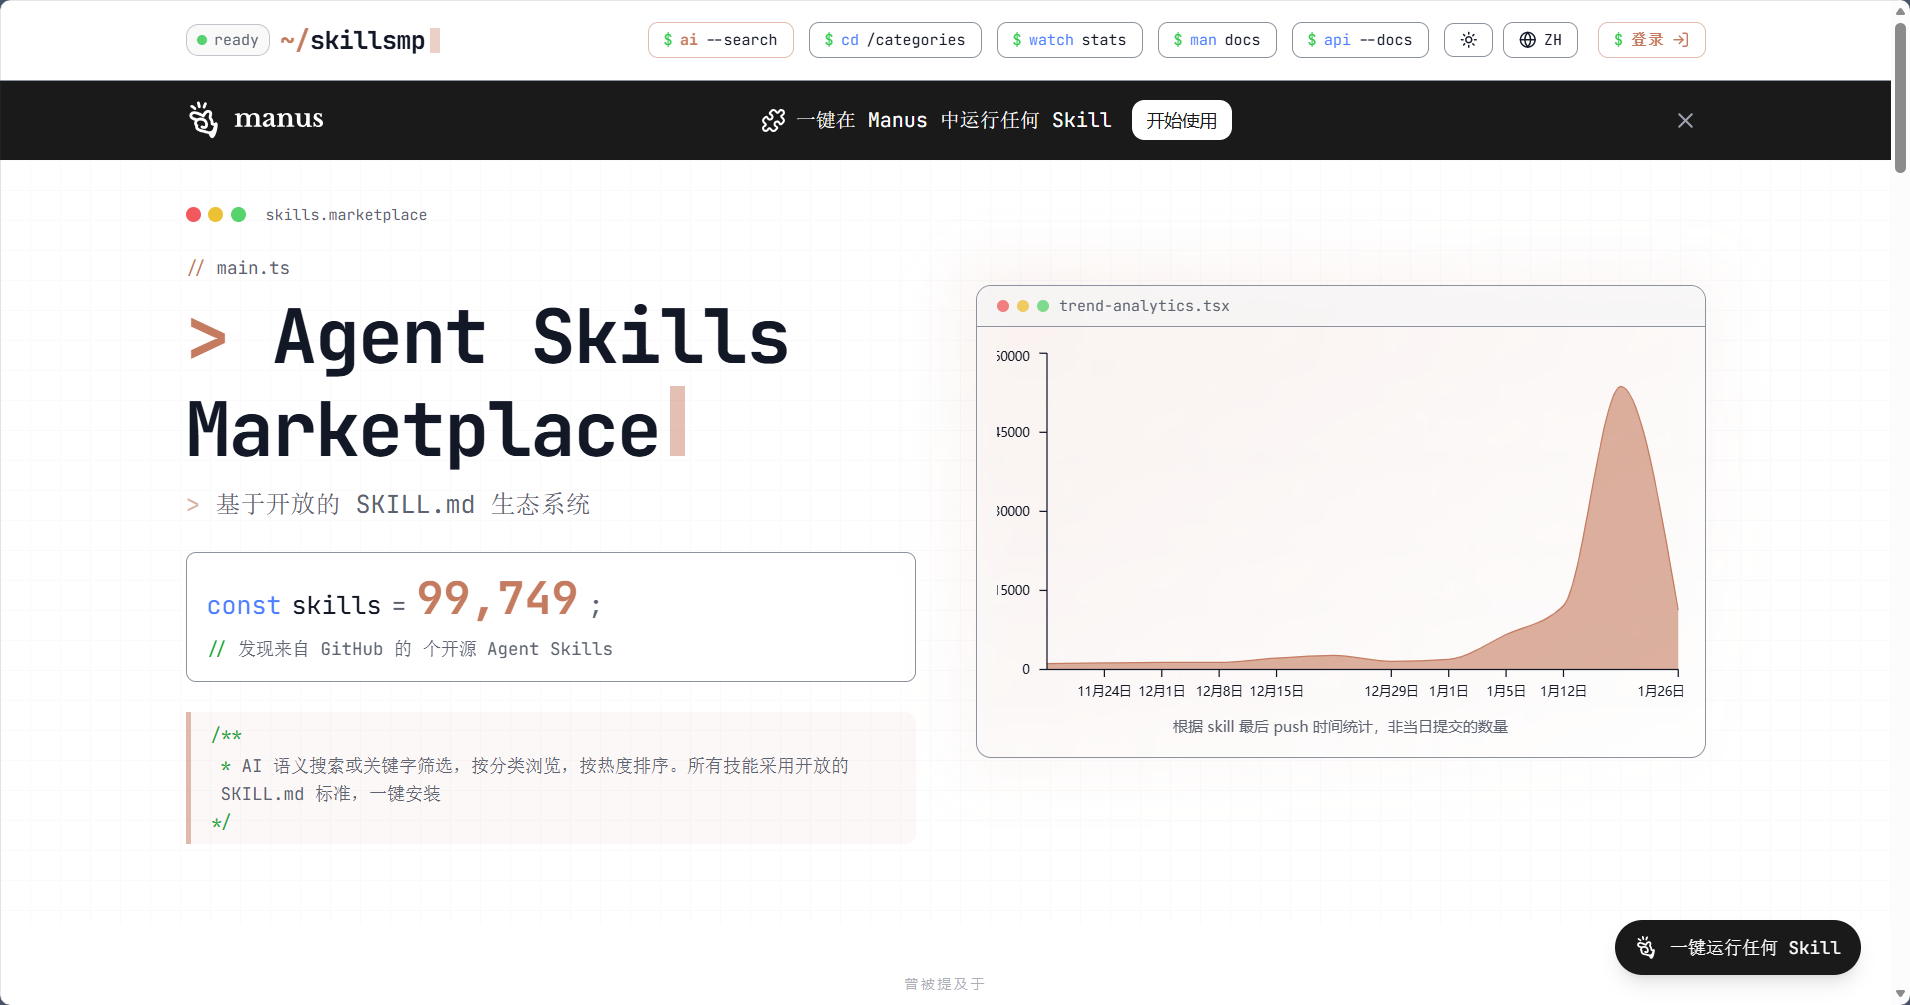The height and width of the screenshot is (1005, 1910).
Task: Click the Agent Skills Marketplace heading
Action: (488, 384)
